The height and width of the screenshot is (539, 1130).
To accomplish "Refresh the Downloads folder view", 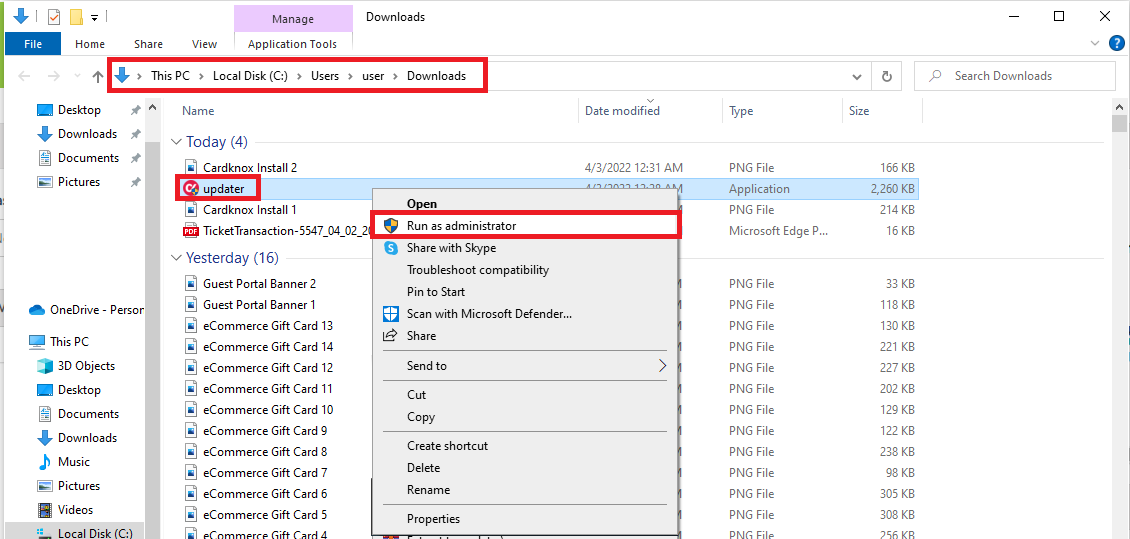I will pos(887,76).
